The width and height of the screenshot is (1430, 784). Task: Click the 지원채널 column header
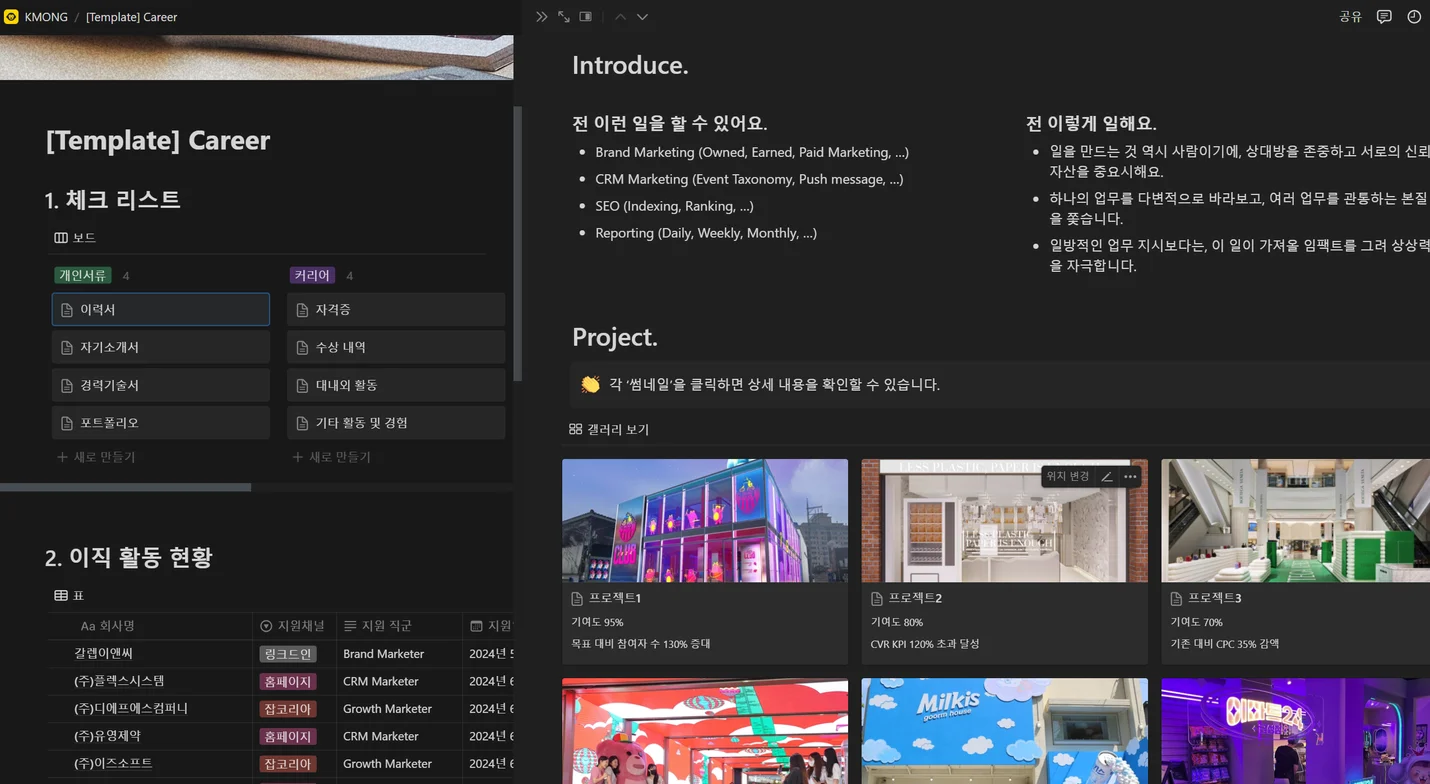[294, 626]
